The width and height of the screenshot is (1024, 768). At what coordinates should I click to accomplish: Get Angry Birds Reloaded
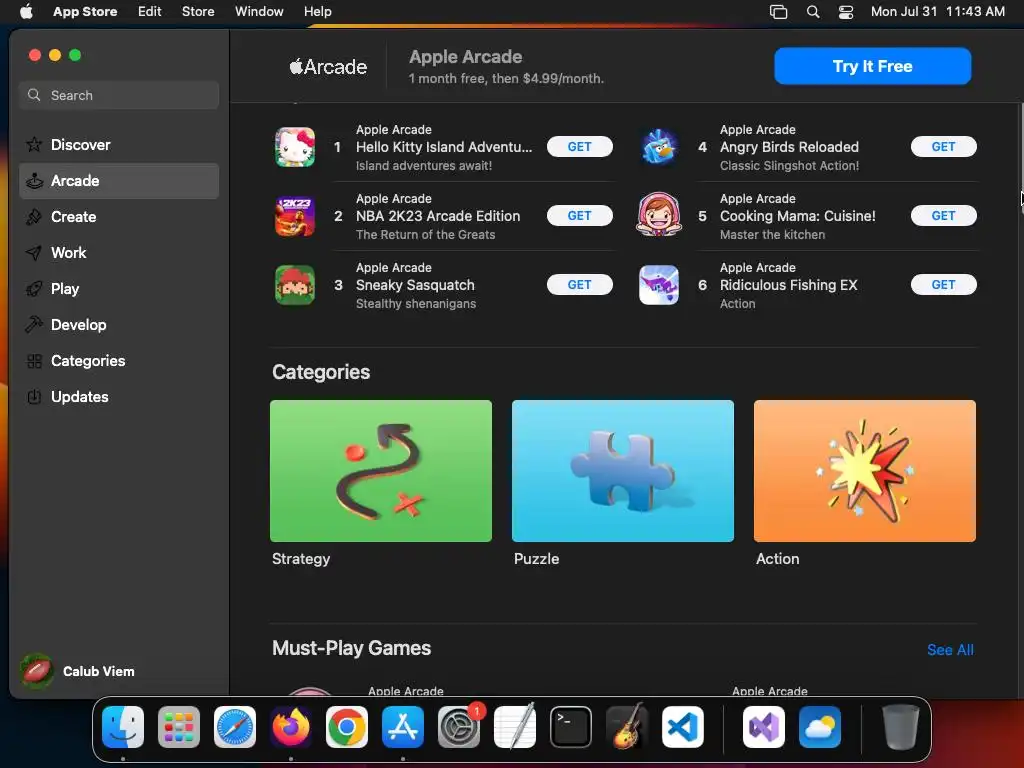pos(944,147)
